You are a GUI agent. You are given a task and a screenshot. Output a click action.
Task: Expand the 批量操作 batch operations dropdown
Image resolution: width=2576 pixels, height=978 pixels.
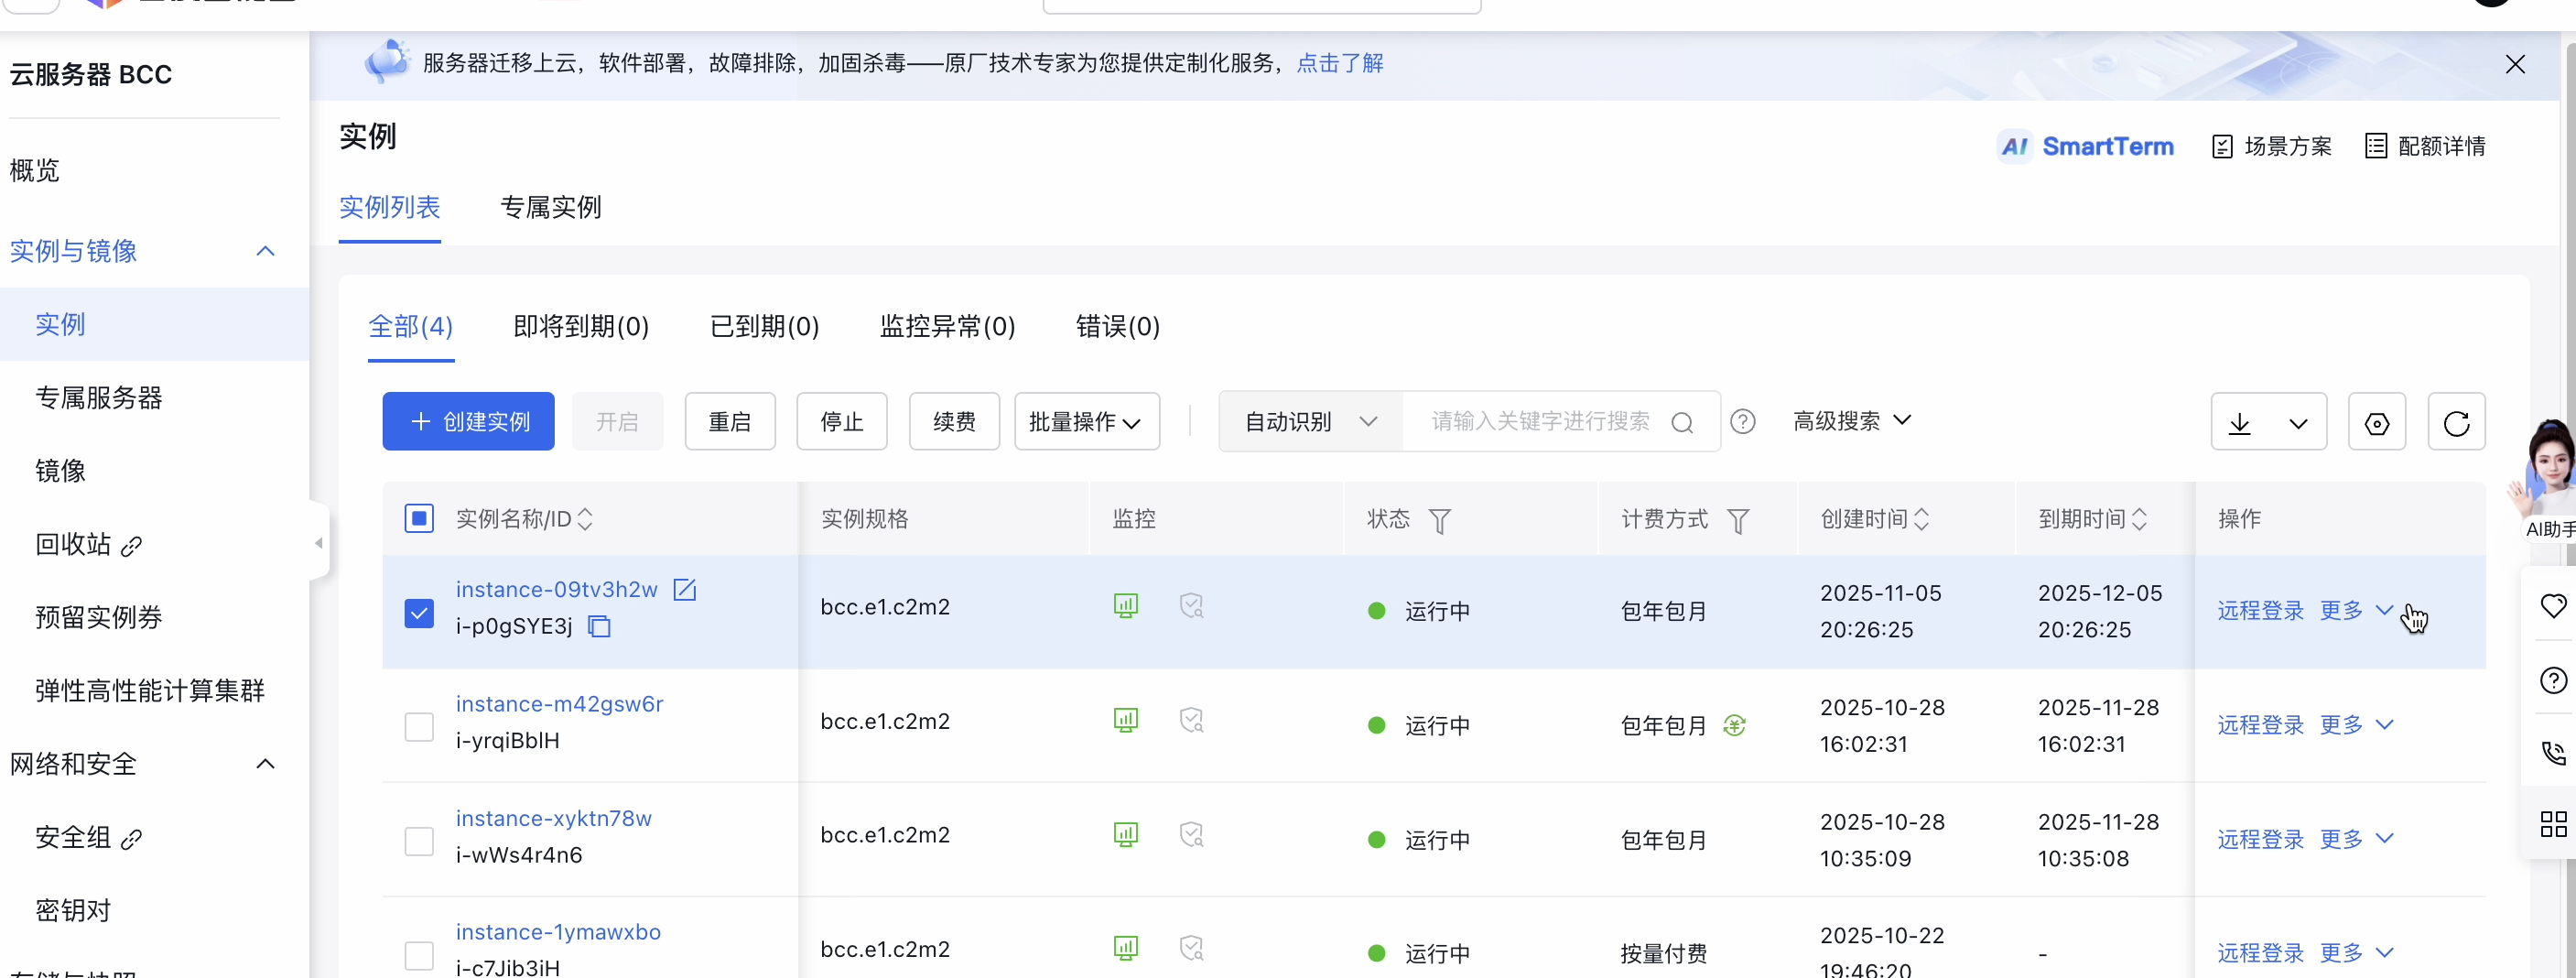coord(1086,421)
